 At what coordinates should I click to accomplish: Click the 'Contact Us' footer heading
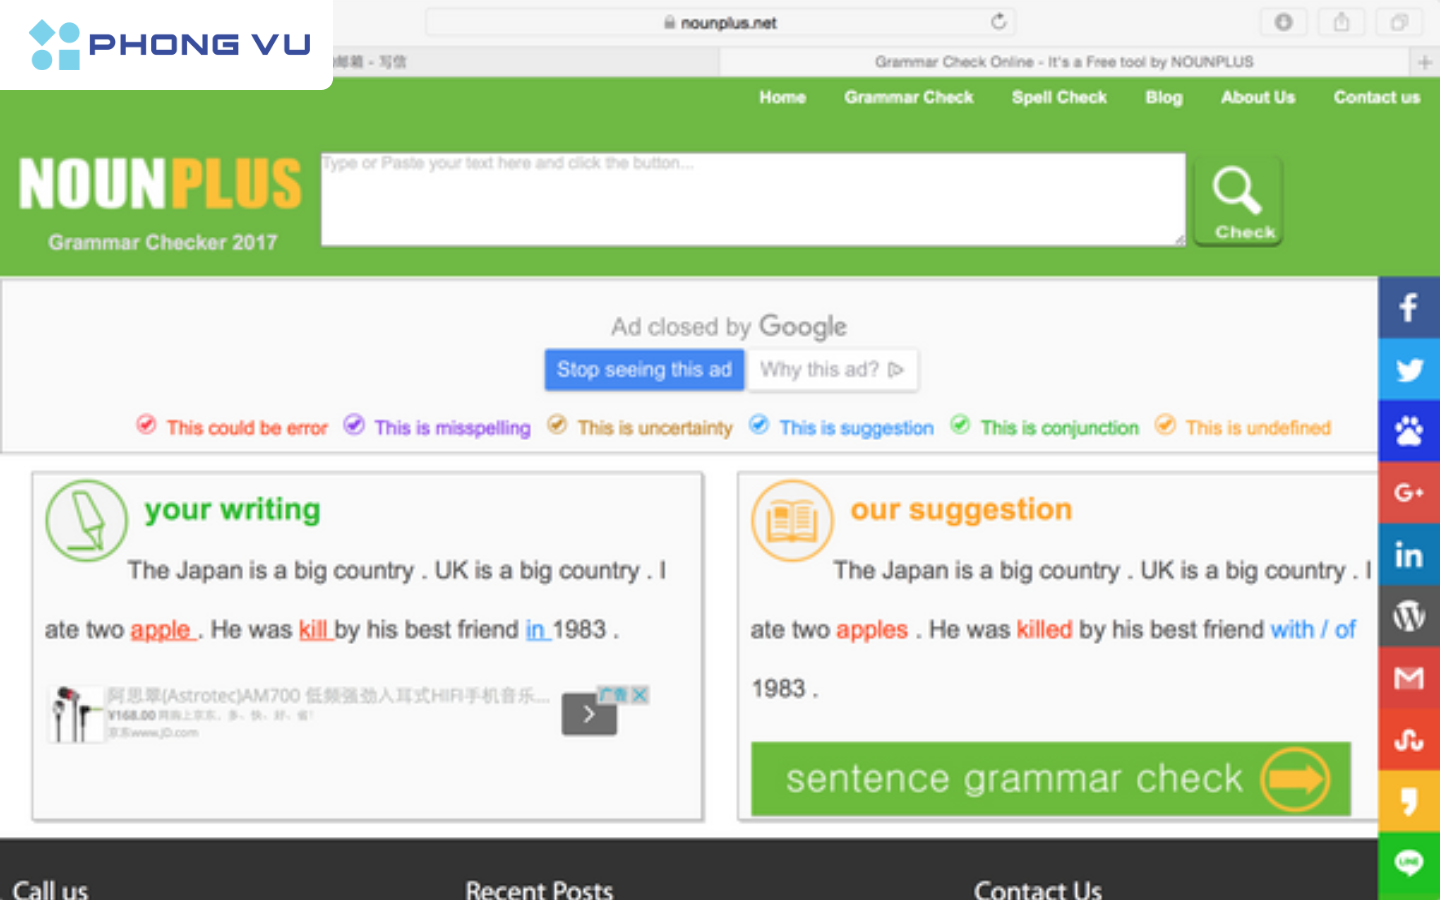pos(1038,889)
